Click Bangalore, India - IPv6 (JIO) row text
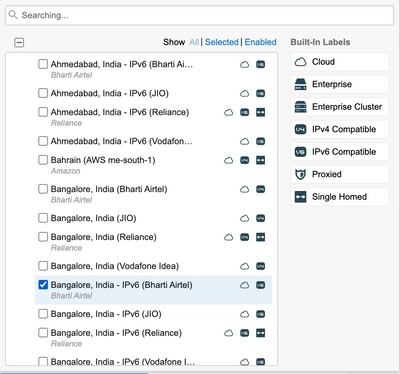Viewport: 400px width, 374px height. click(x=106, y=314)
